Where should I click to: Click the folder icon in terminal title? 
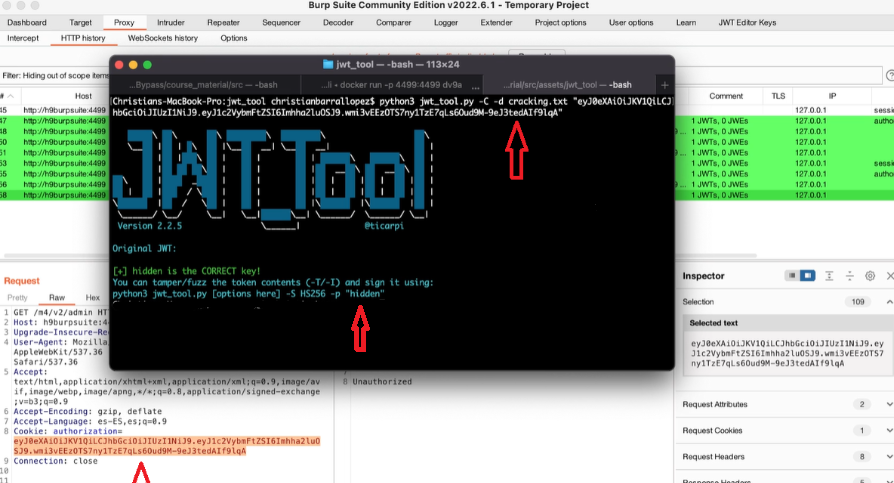click(x=328, y=64)
